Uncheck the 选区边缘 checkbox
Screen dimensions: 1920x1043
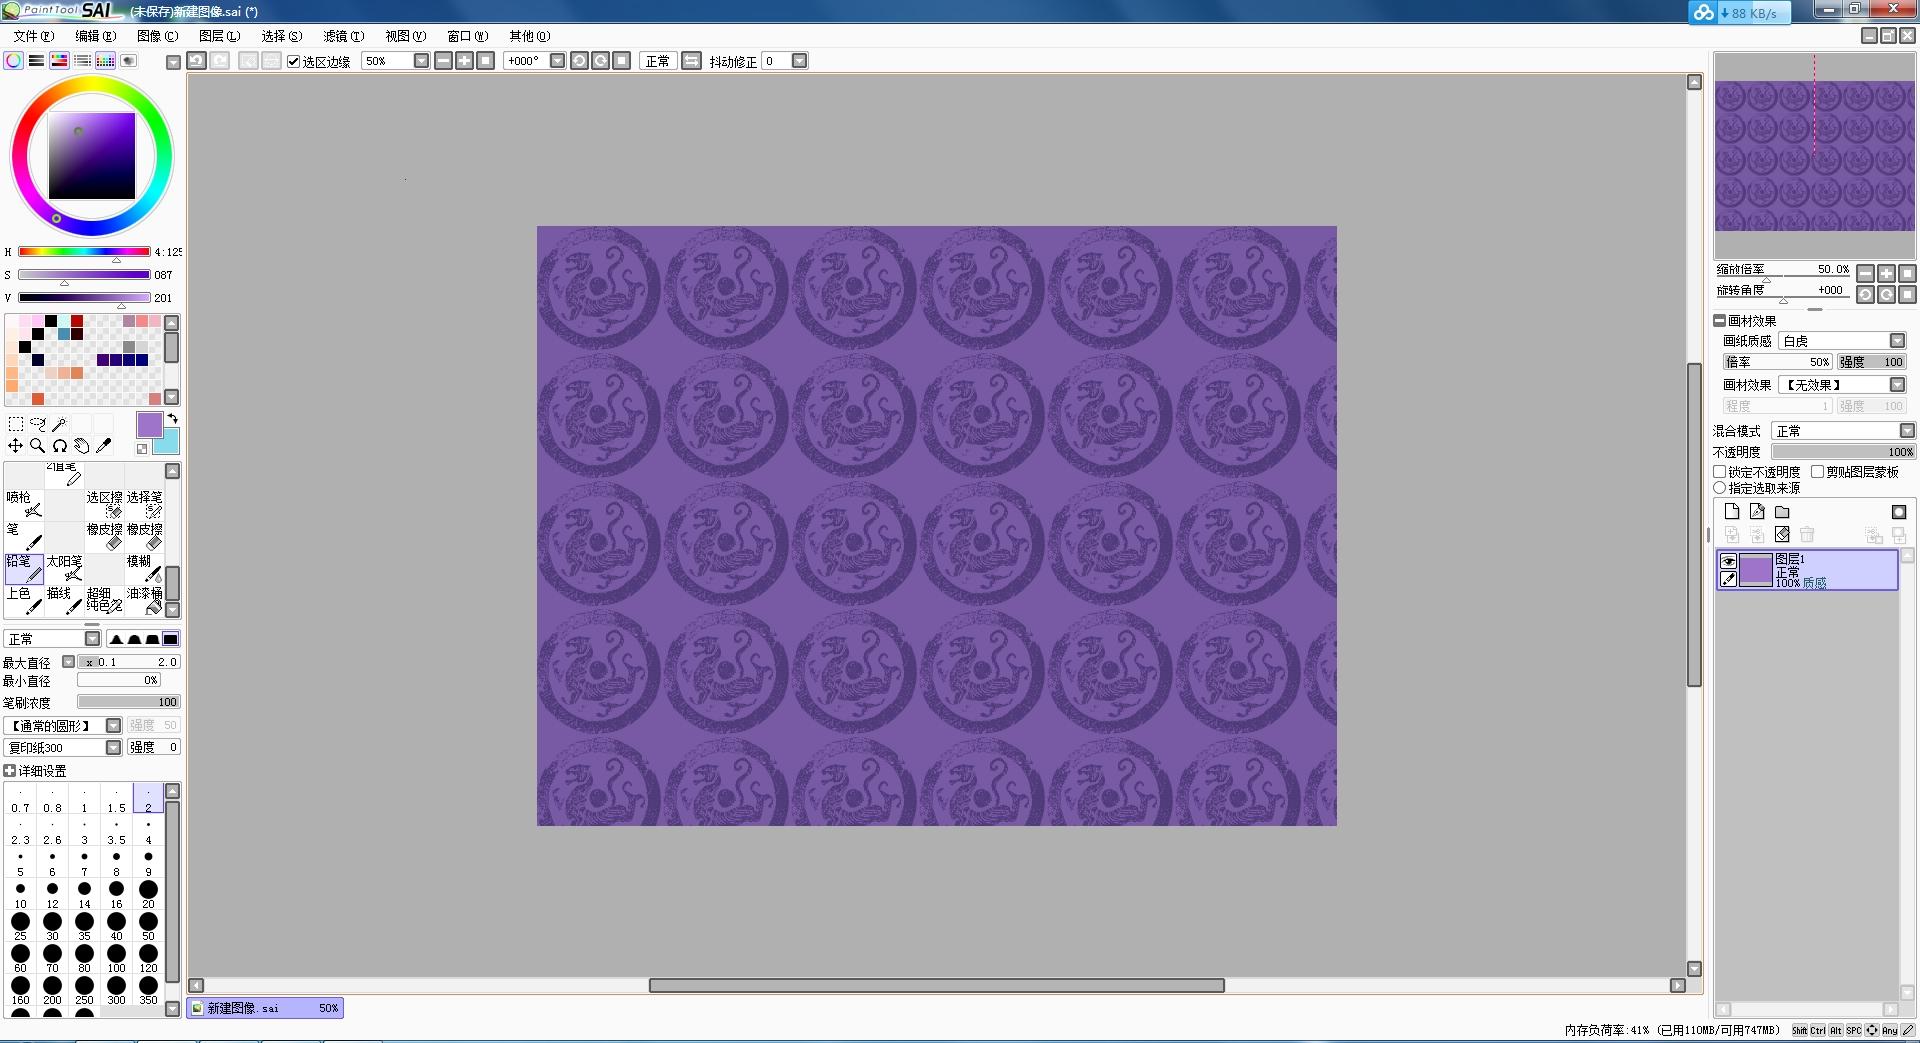click(294, 61)
